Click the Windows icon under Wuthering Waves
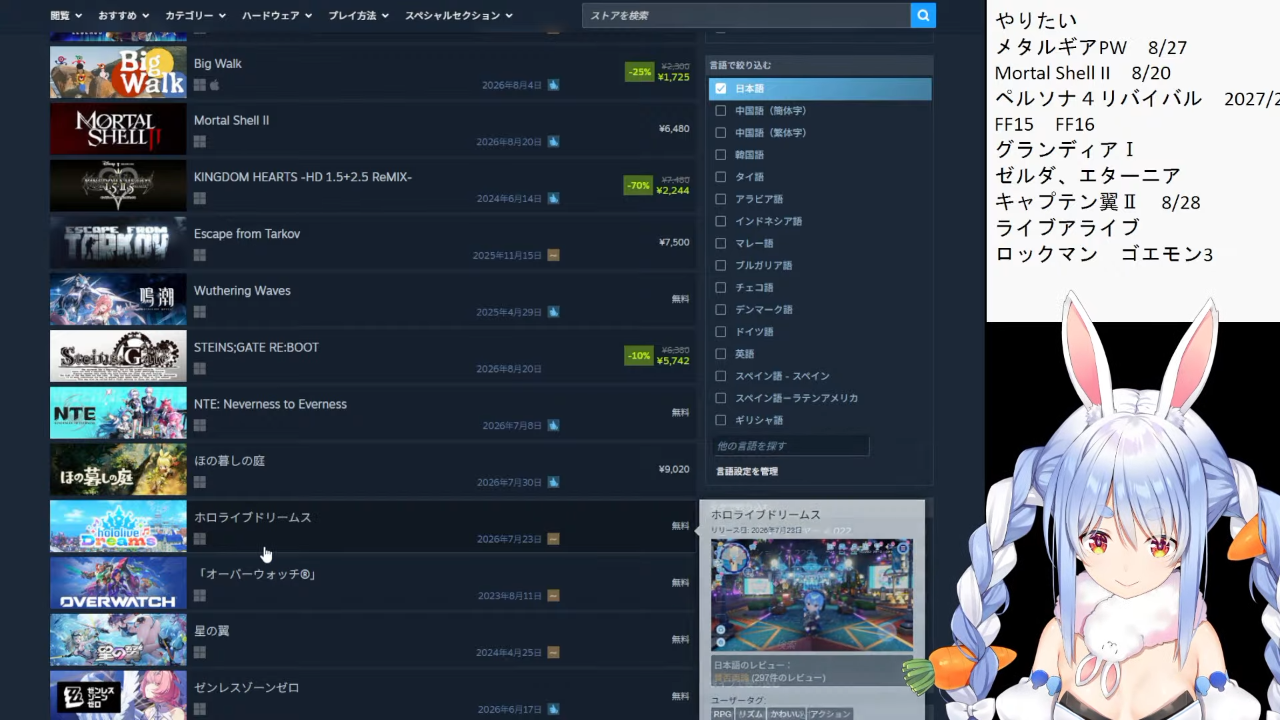Screen dimensions: 1280x720 click(x=200, y=312)
